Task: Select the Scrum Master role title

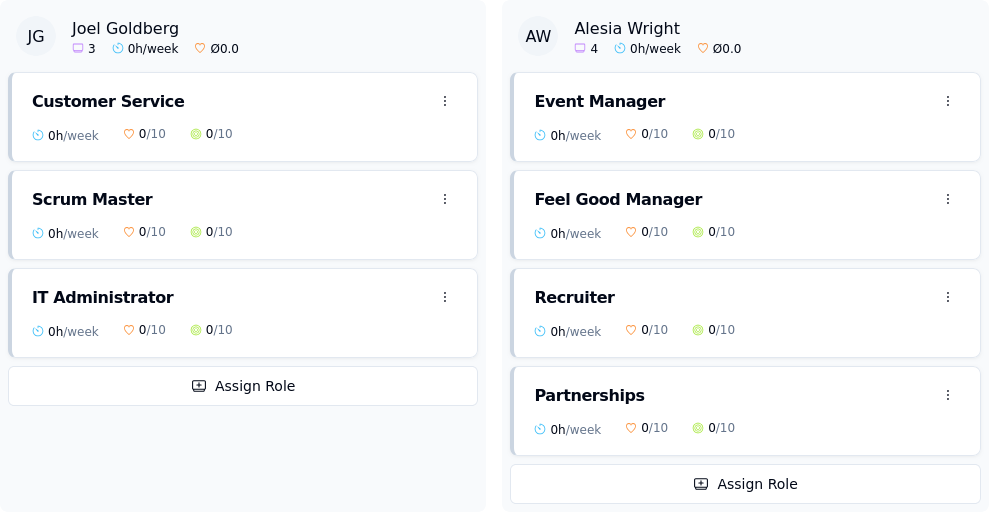Action: pos(92,199)
